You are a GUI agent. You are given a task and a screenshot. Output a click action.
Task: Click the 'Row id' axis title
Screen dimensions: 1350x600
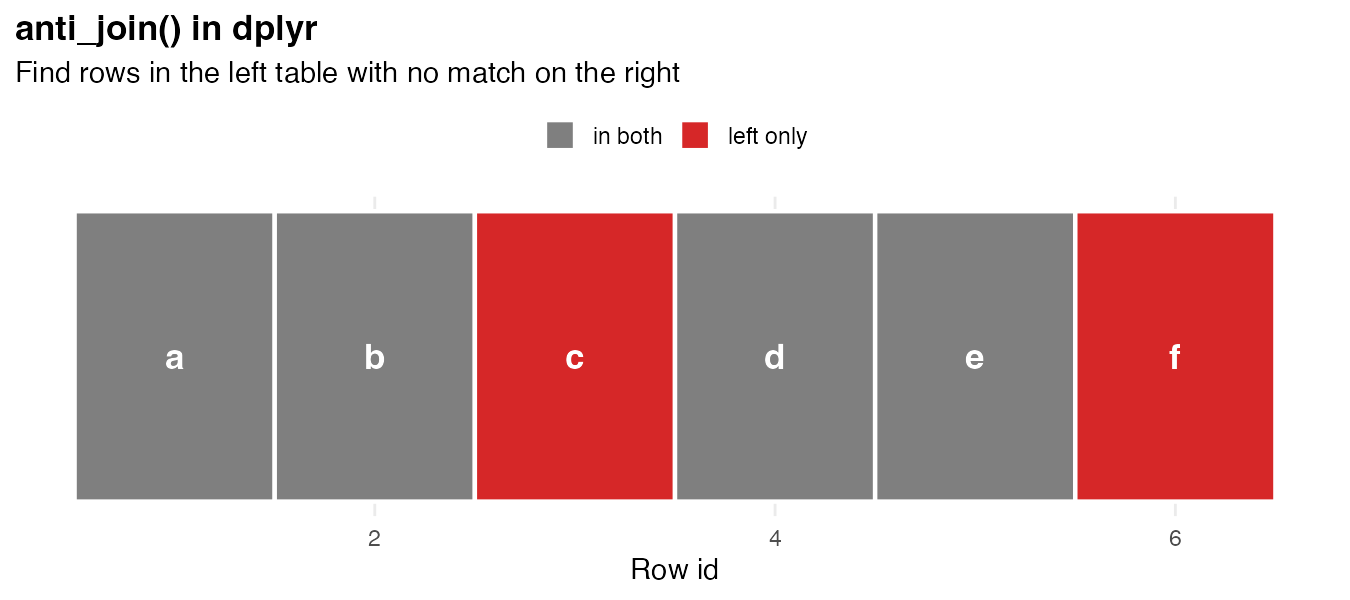pyautogui.click(x=674, y=570)
